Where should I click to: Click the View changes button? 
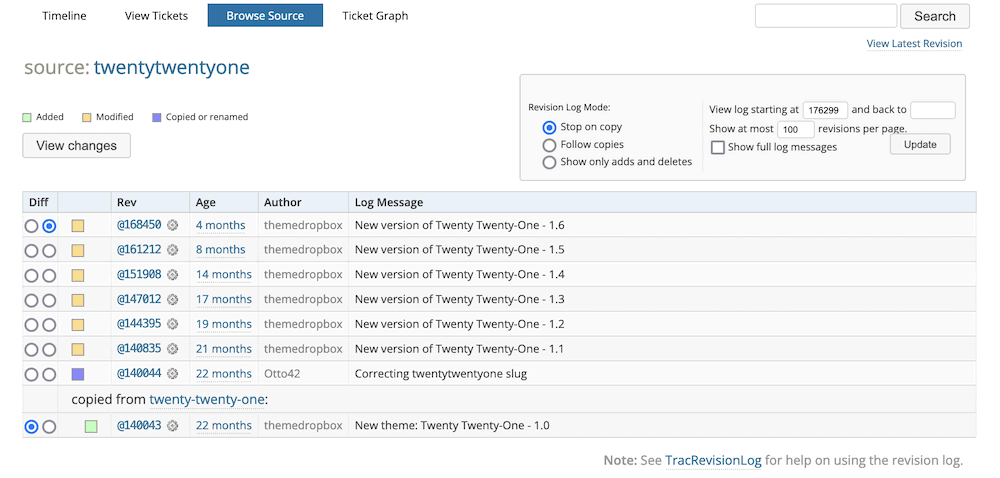point(77,145)
